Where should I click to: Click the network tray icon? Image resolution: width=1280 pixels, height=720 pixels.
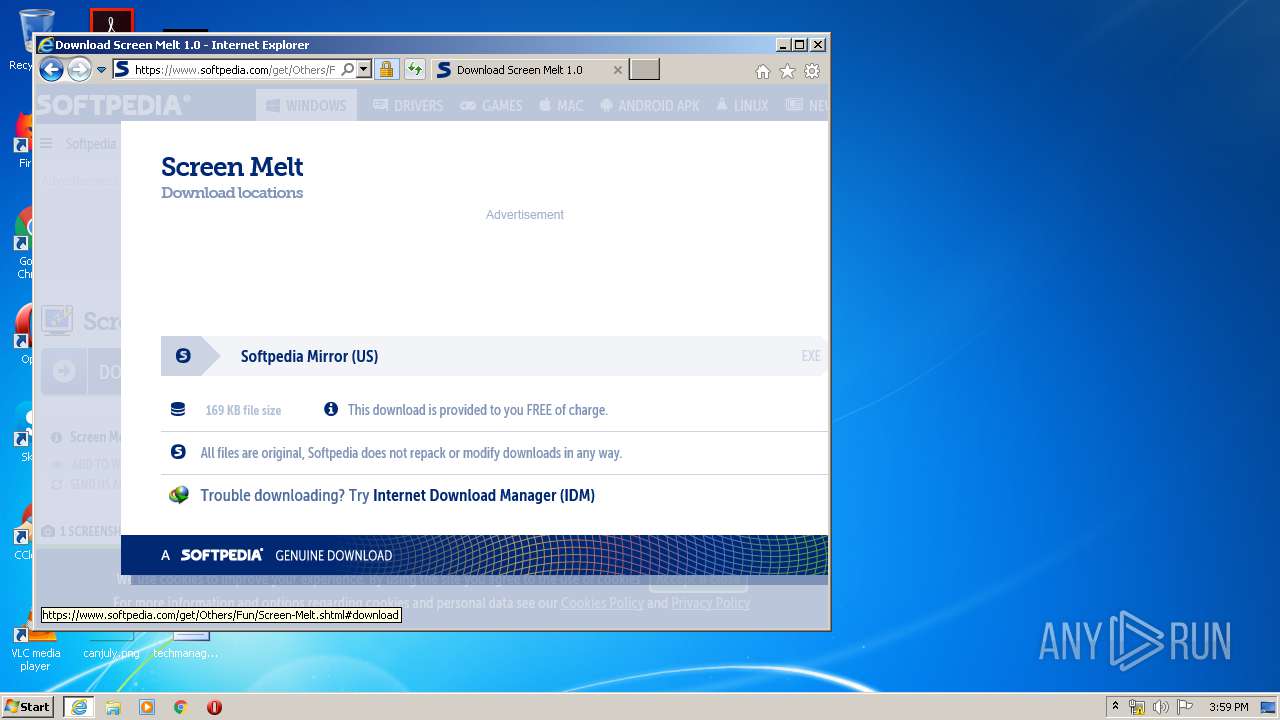coord(1137,707)
